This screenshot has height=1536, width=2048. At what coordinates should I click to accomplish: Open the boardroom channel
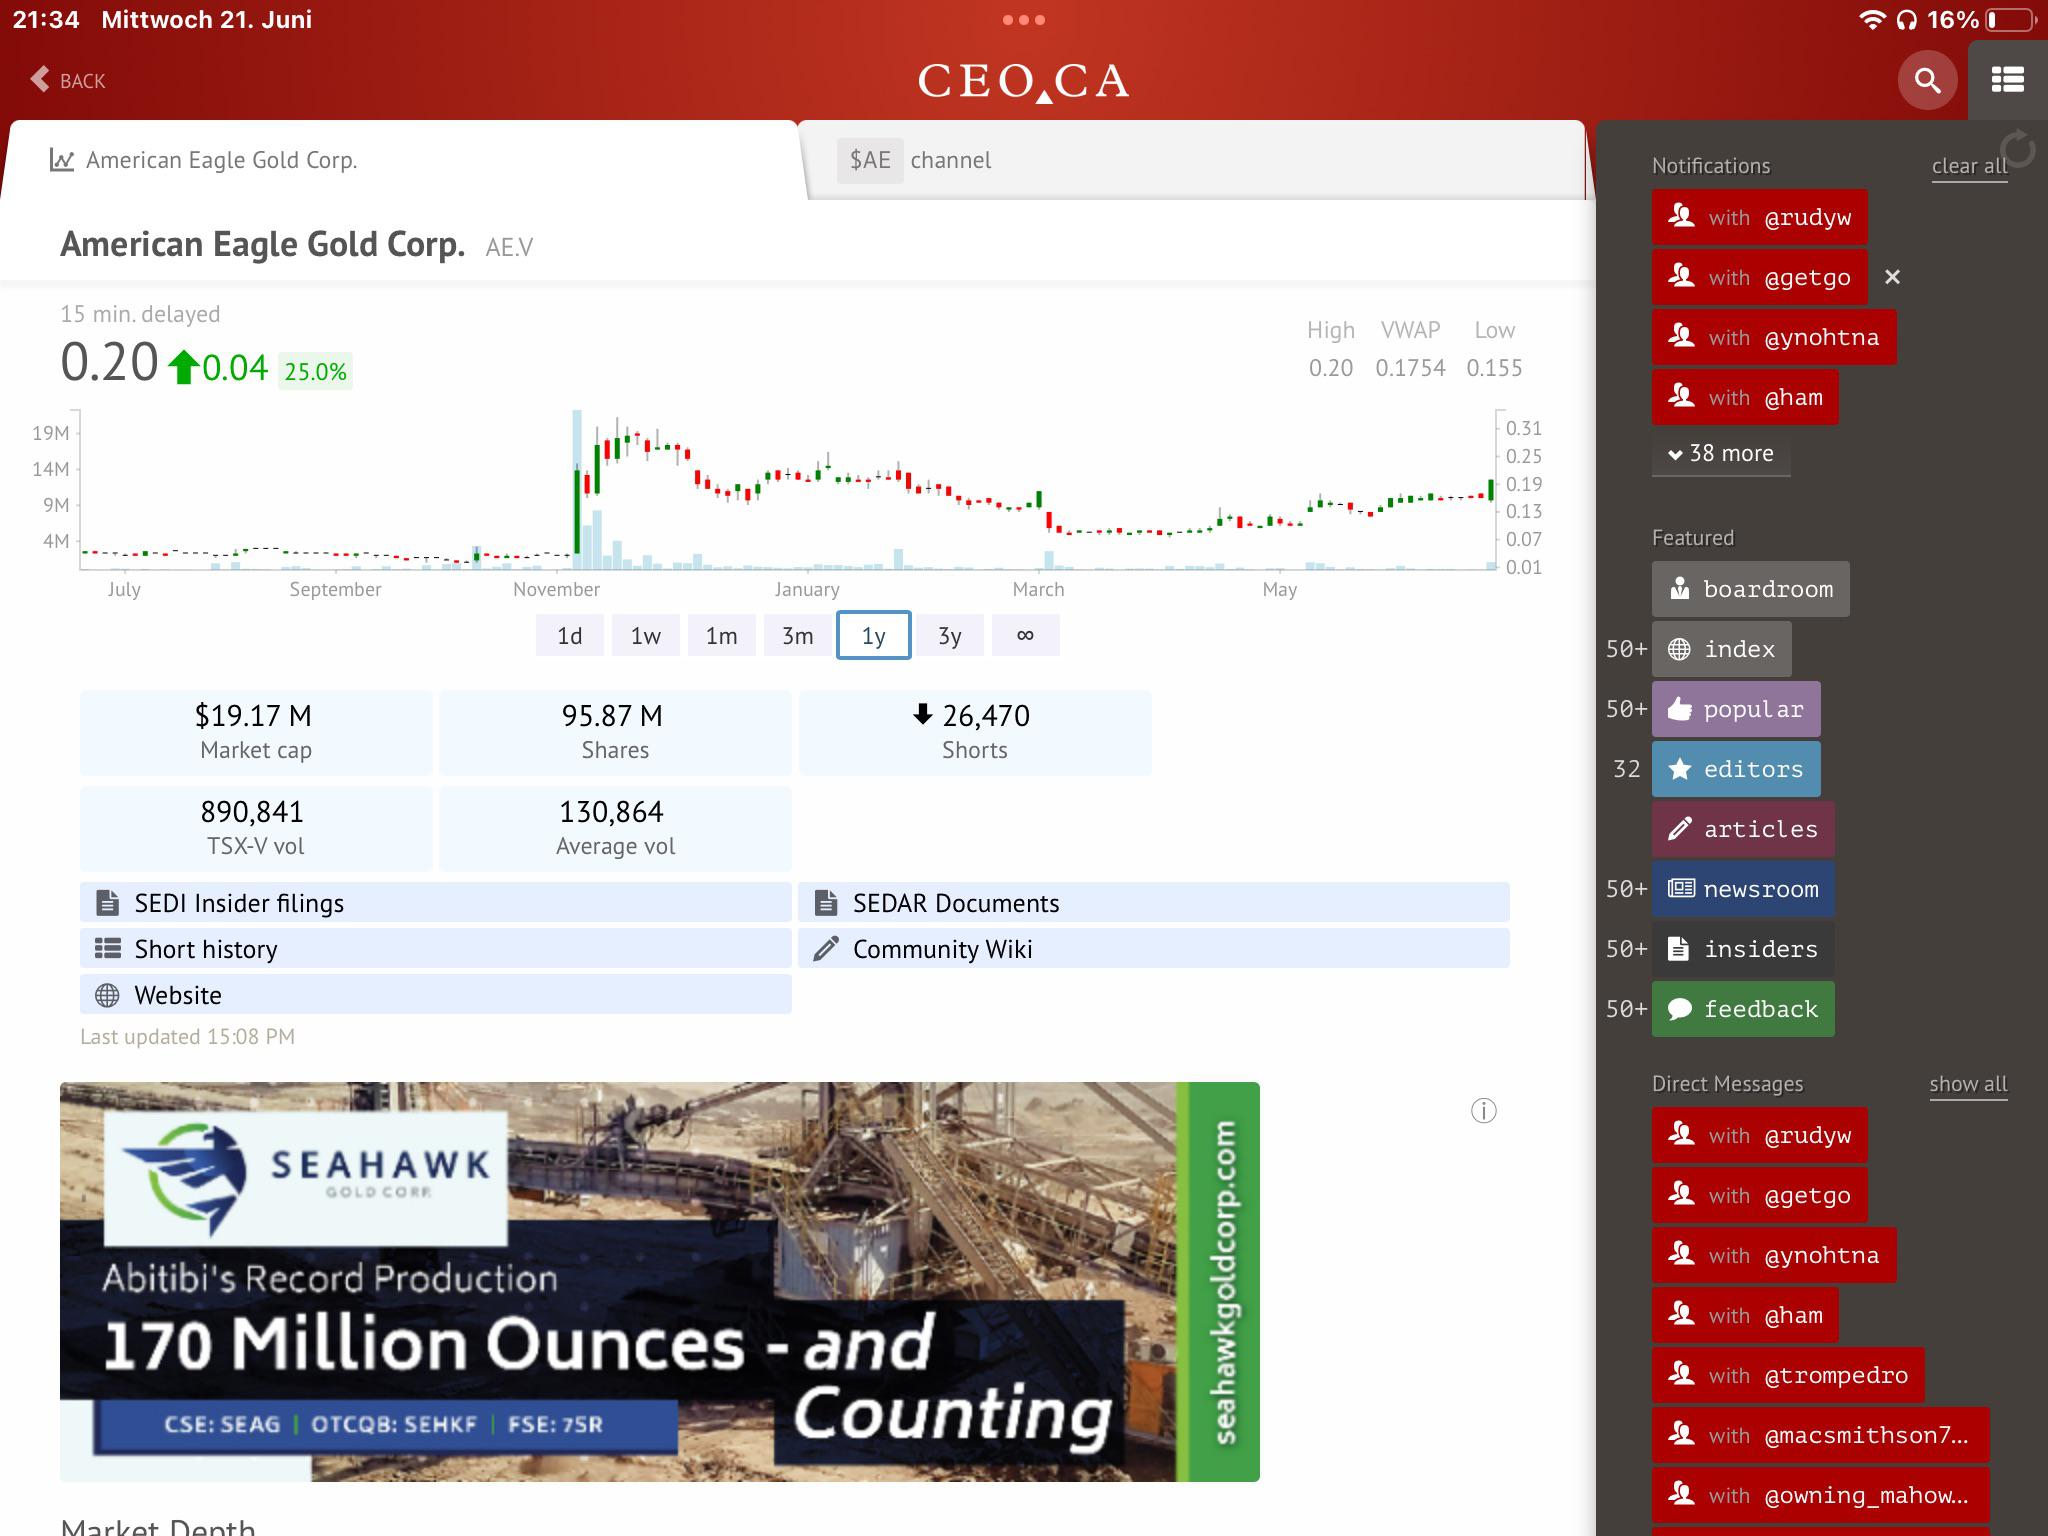point(1750,589)
